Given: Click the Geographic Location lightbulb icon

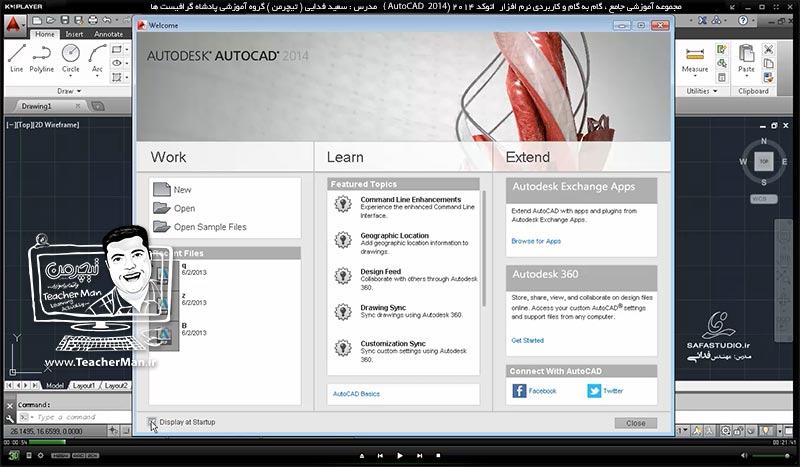Looking at the screenshot, I should pos(343,240).
